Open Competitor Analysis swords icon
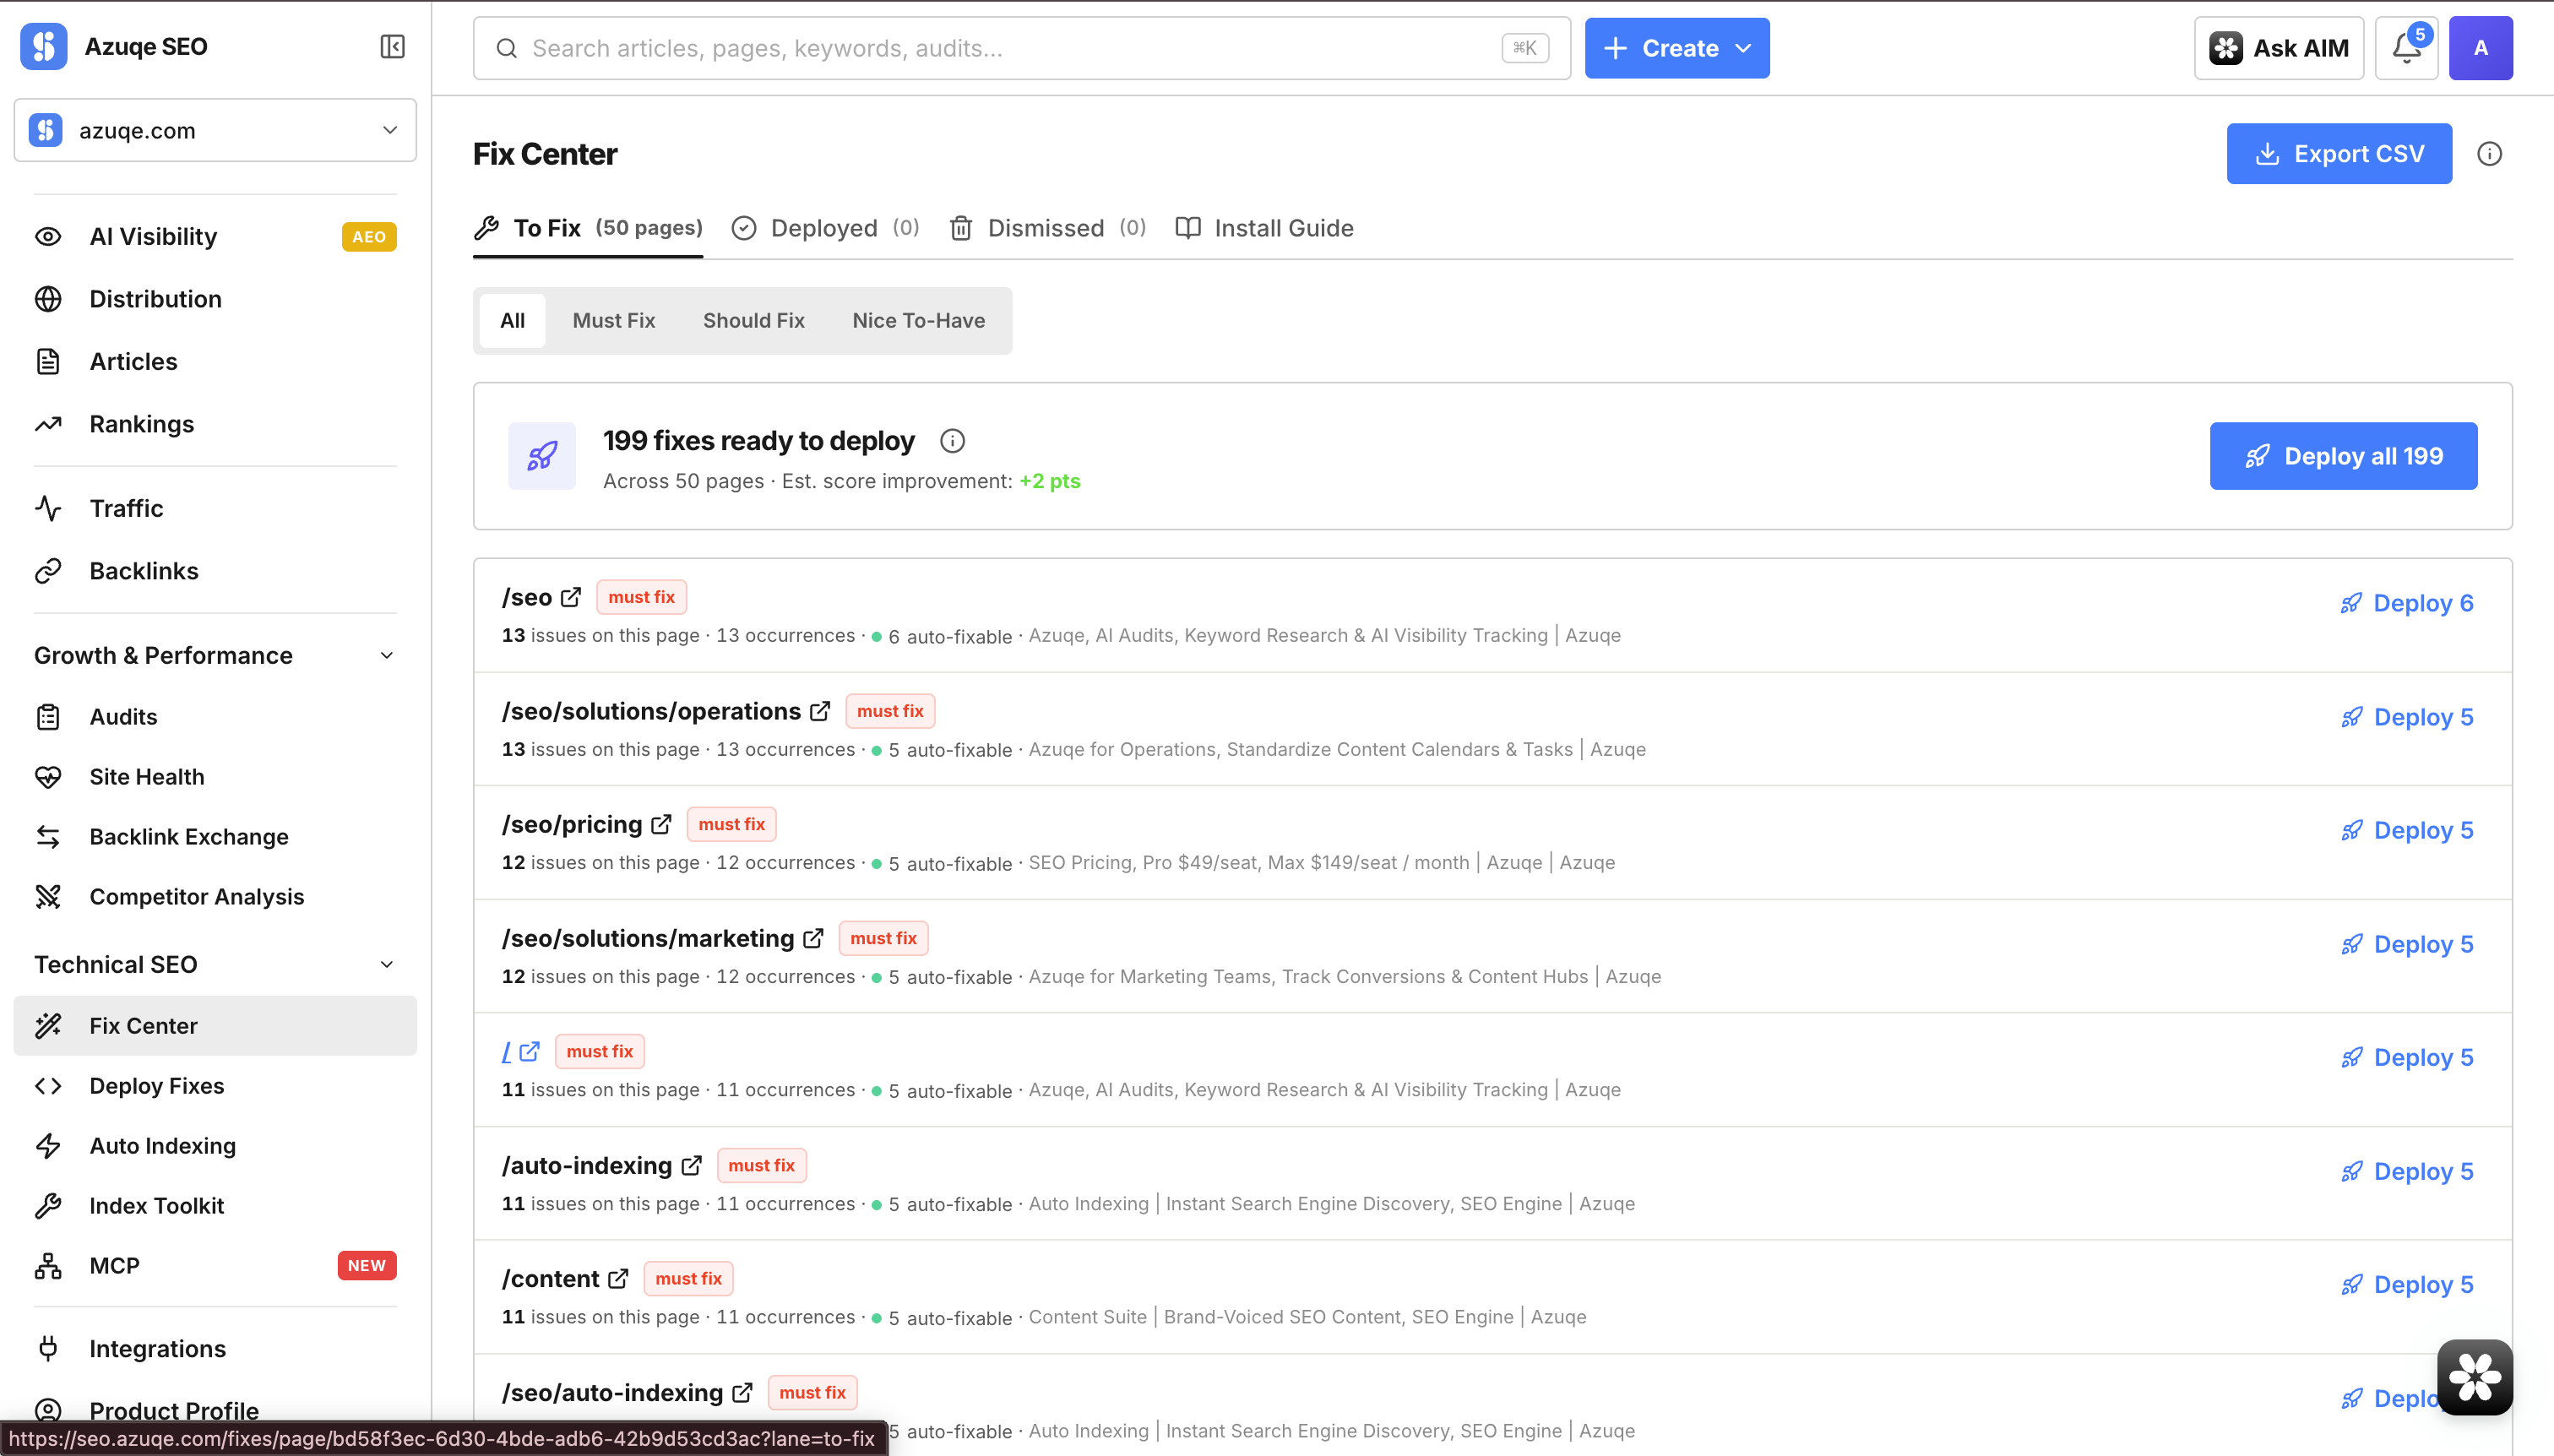Image resolution: width=2554 pixels, height=1456 pixels. pos(48,897)
